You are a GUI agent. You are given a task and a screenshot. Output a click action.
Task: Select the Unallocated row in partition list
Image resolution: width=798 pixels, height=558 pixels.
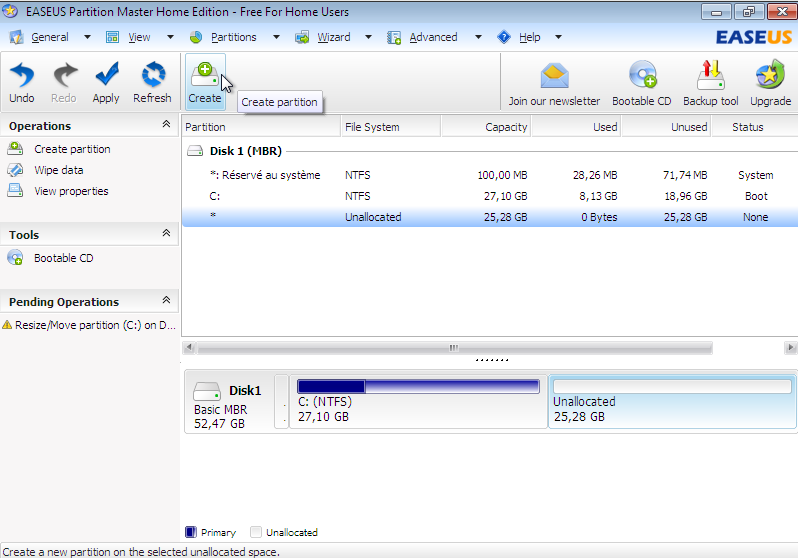pos(490,217)
